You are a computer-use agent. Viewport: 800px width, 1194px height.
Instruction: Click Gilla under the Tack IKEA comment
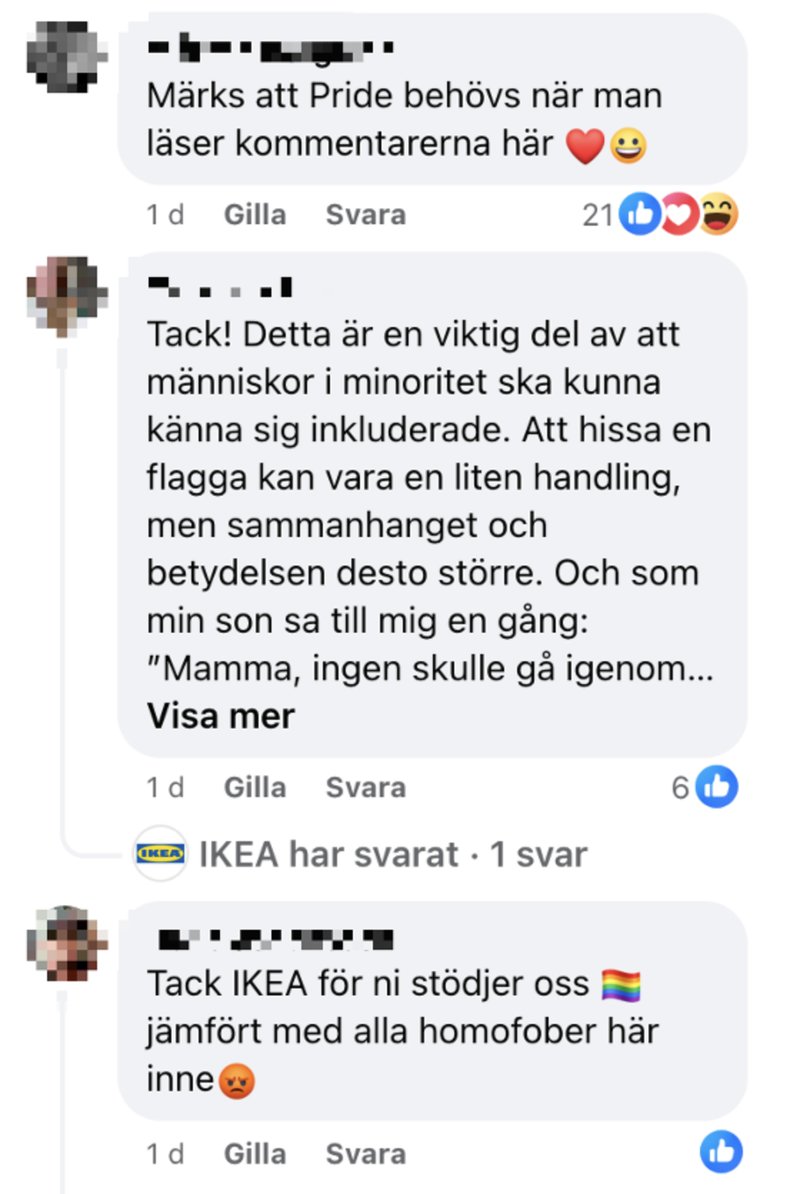click(255, 1154)
